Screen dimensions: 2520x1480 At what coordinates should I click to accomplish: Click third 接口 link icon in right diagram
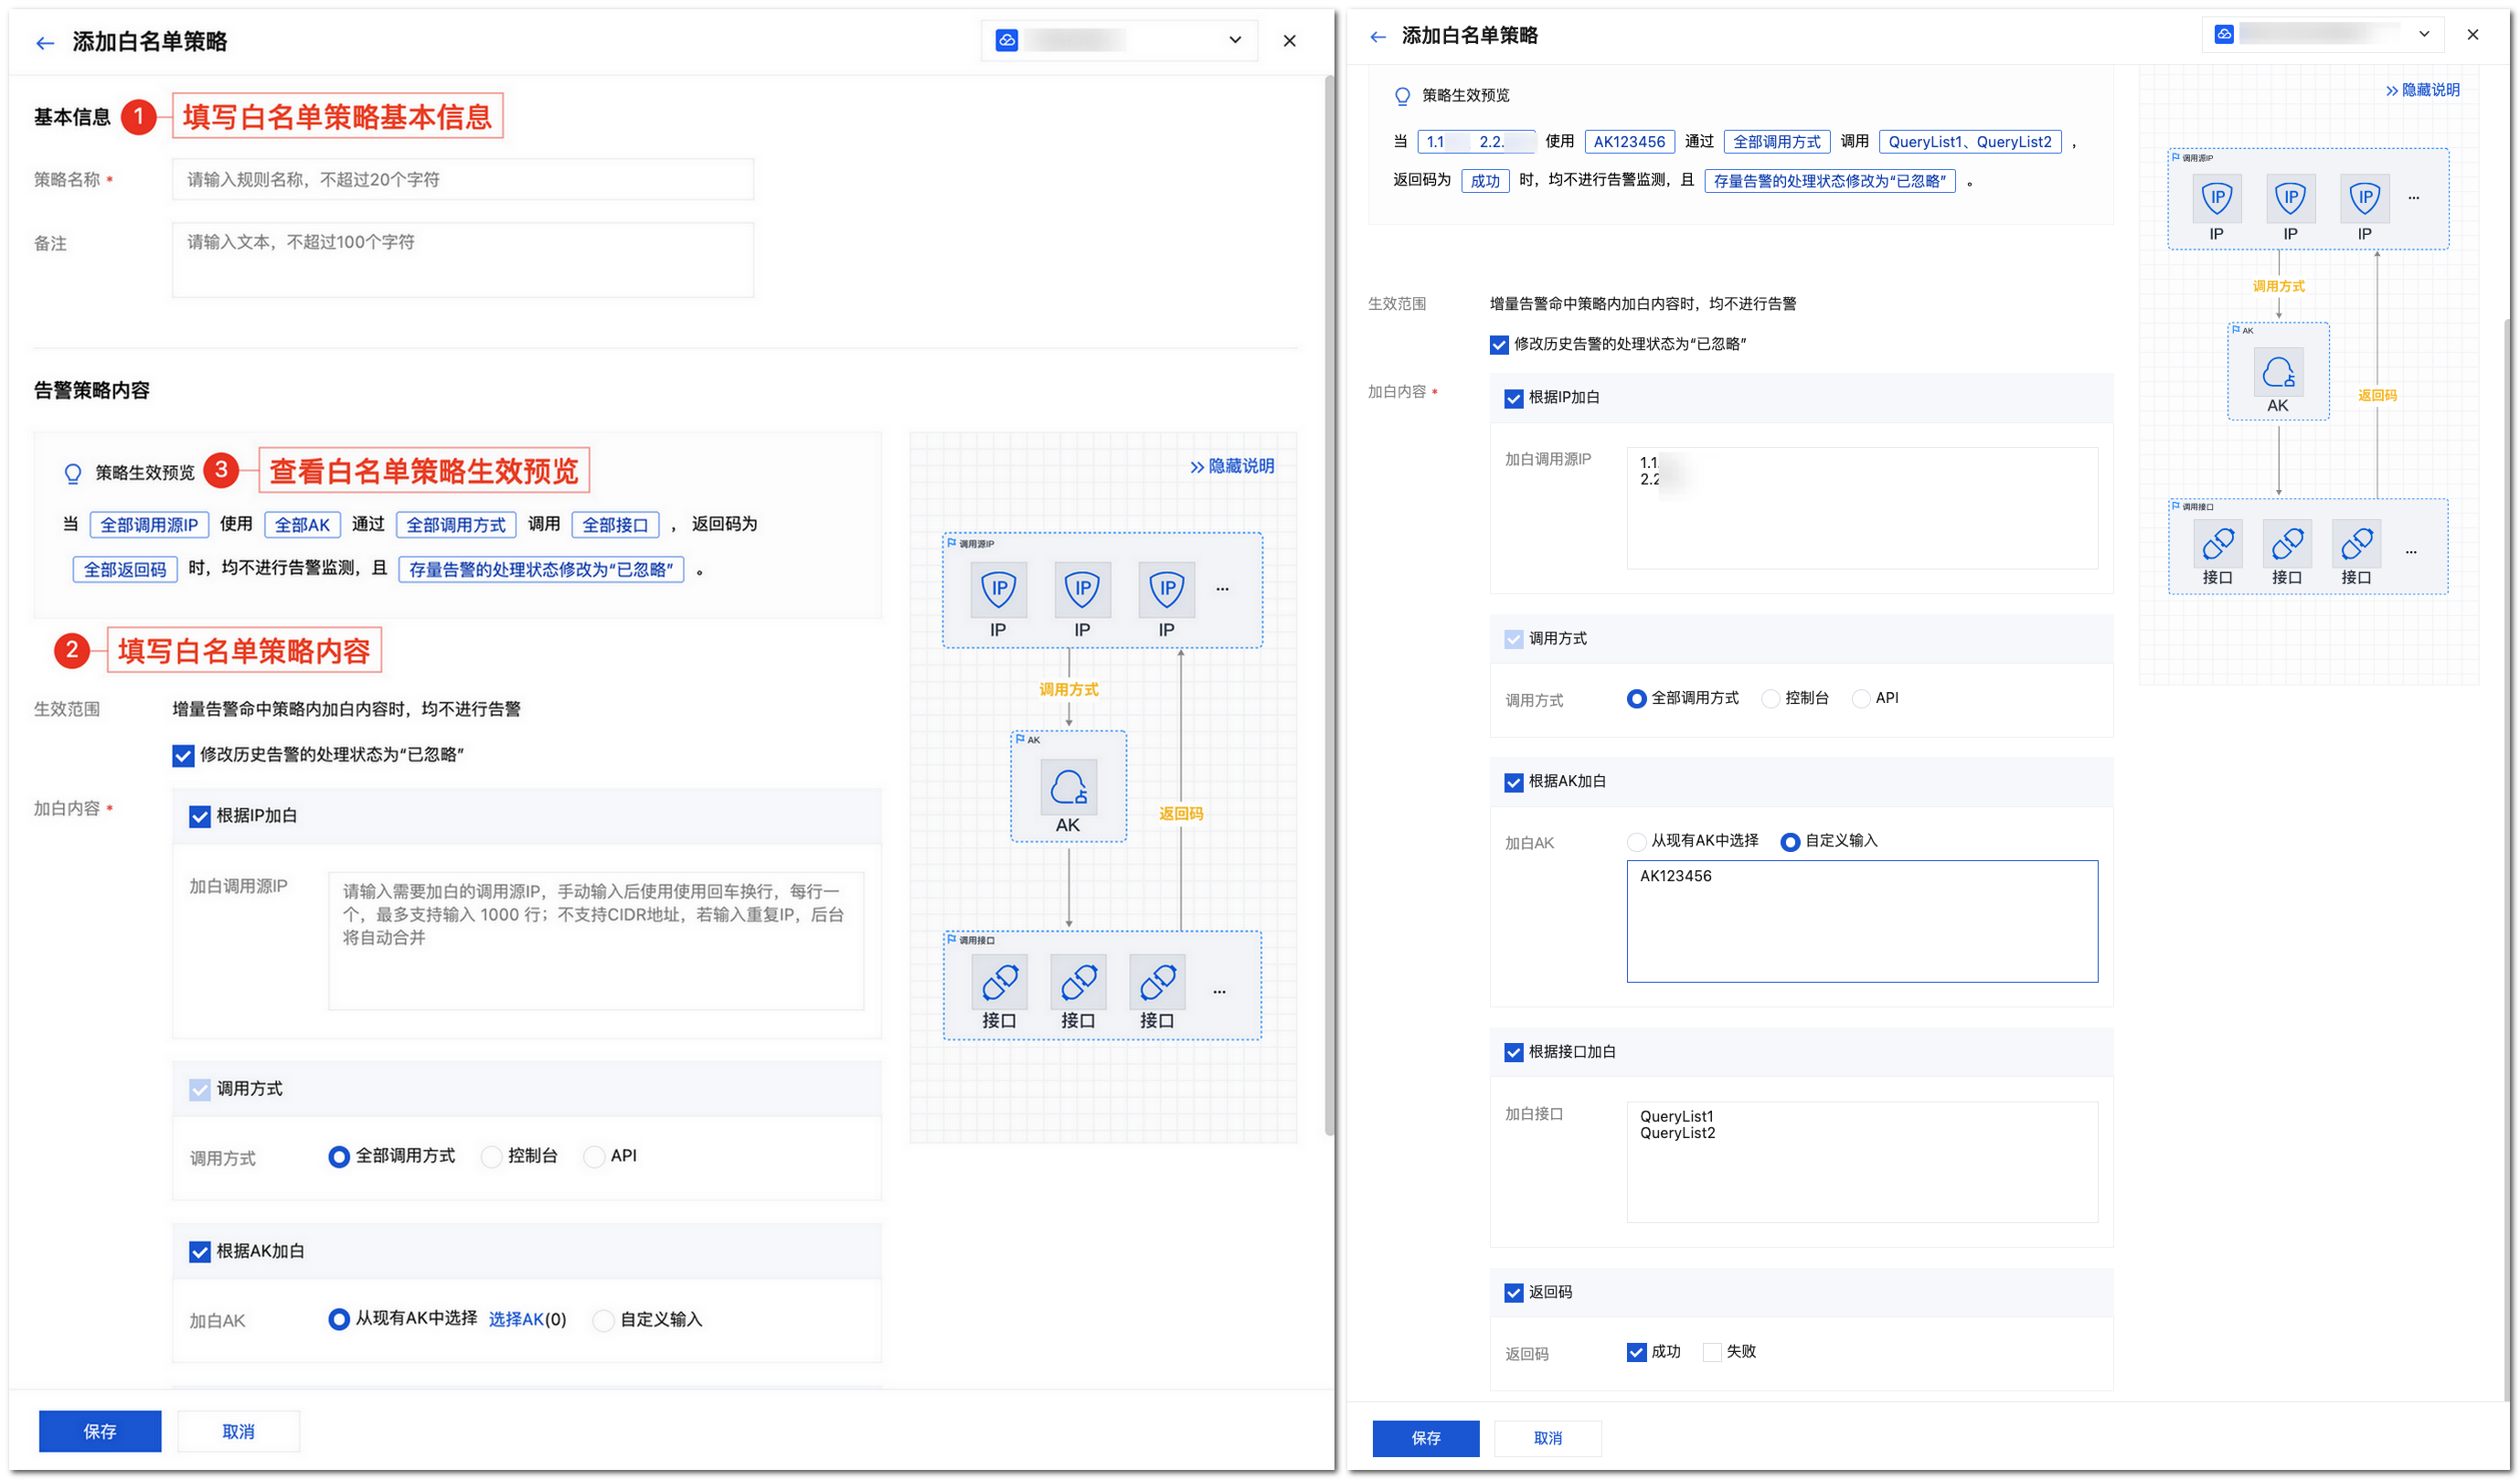(2356, 544)
